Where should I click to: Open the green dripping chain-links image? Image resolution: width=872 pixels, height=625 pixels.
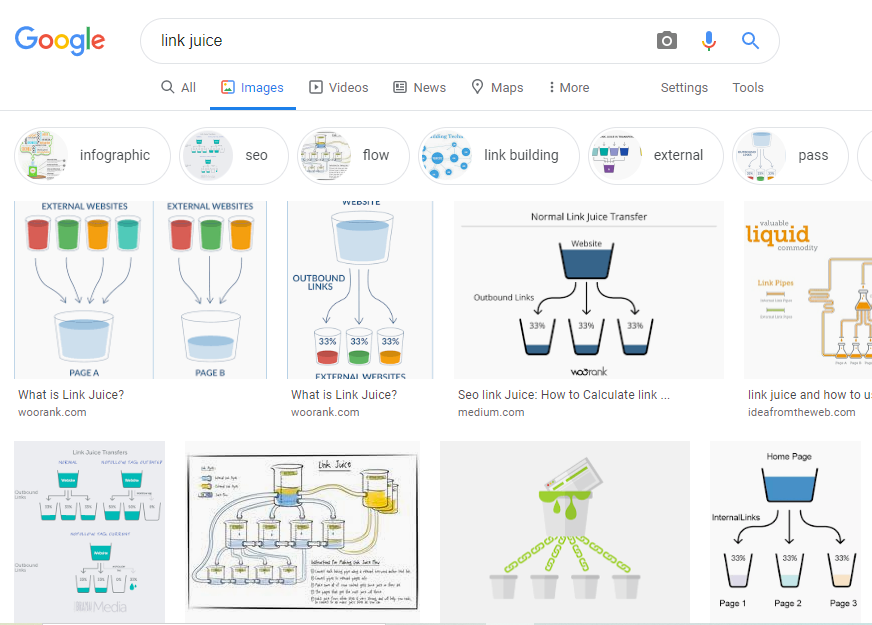[x=565, y=532]
